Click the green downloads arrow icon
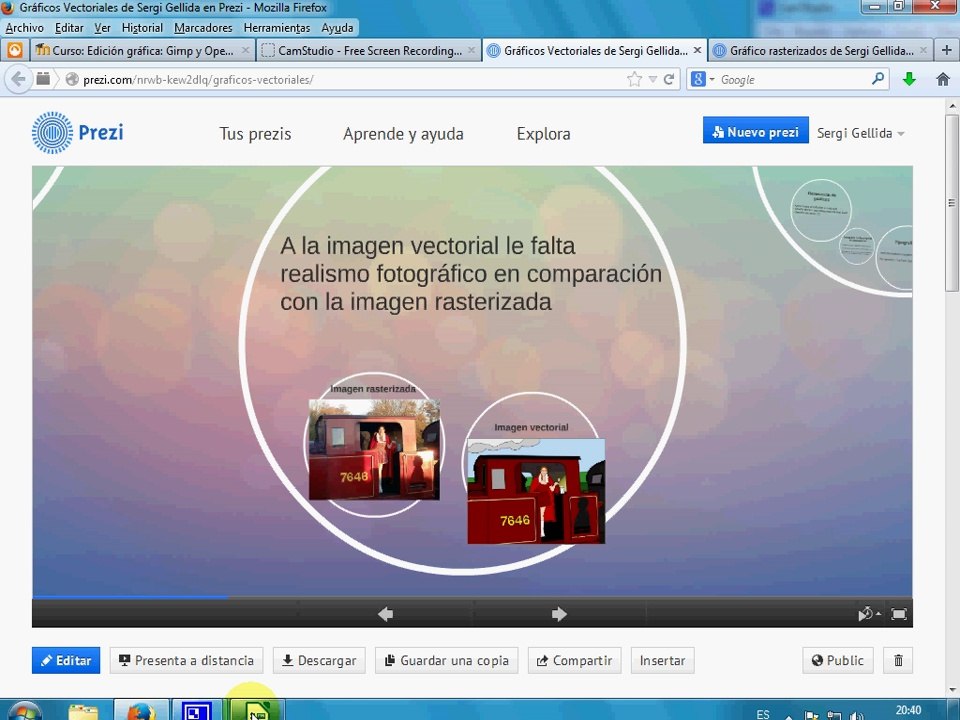 point(909,79)
